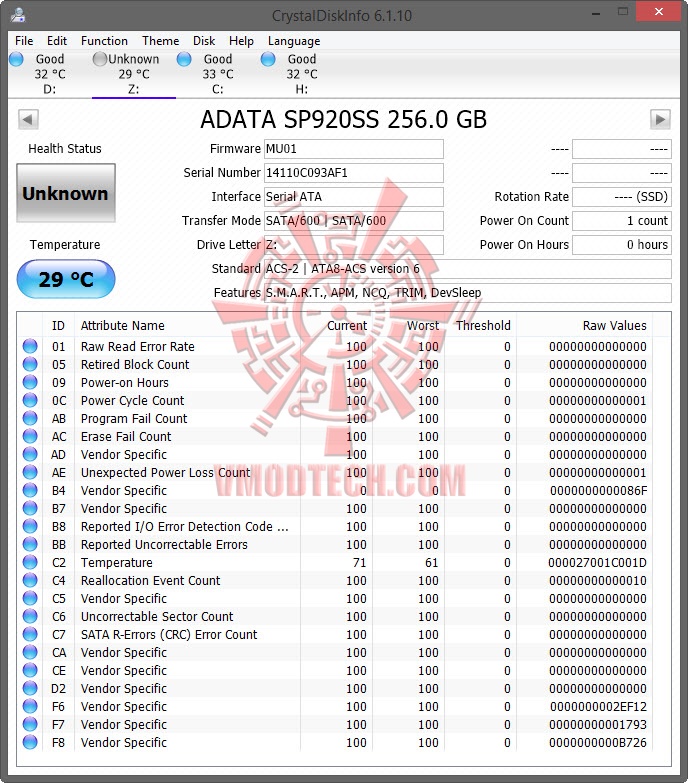Viewport: 688px width, 783px height.
Task: Click the Transfer Mode field
Action: click(x=353, y=221)
